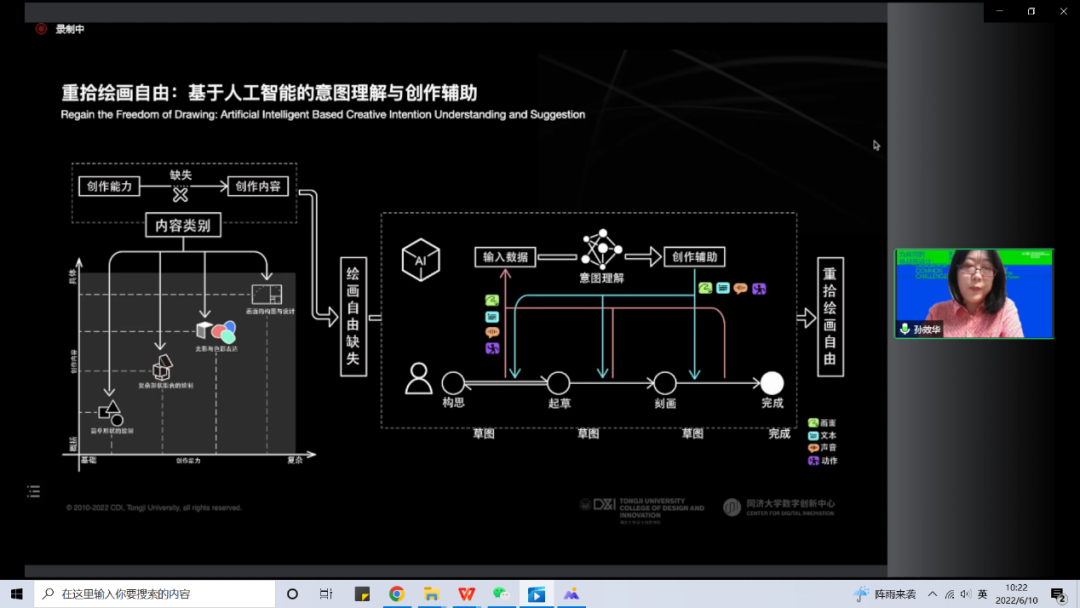Image resolution: width=1080 pixels, height=608 pixels.
Task: Open the Windows Start menu
Action: 17,594
